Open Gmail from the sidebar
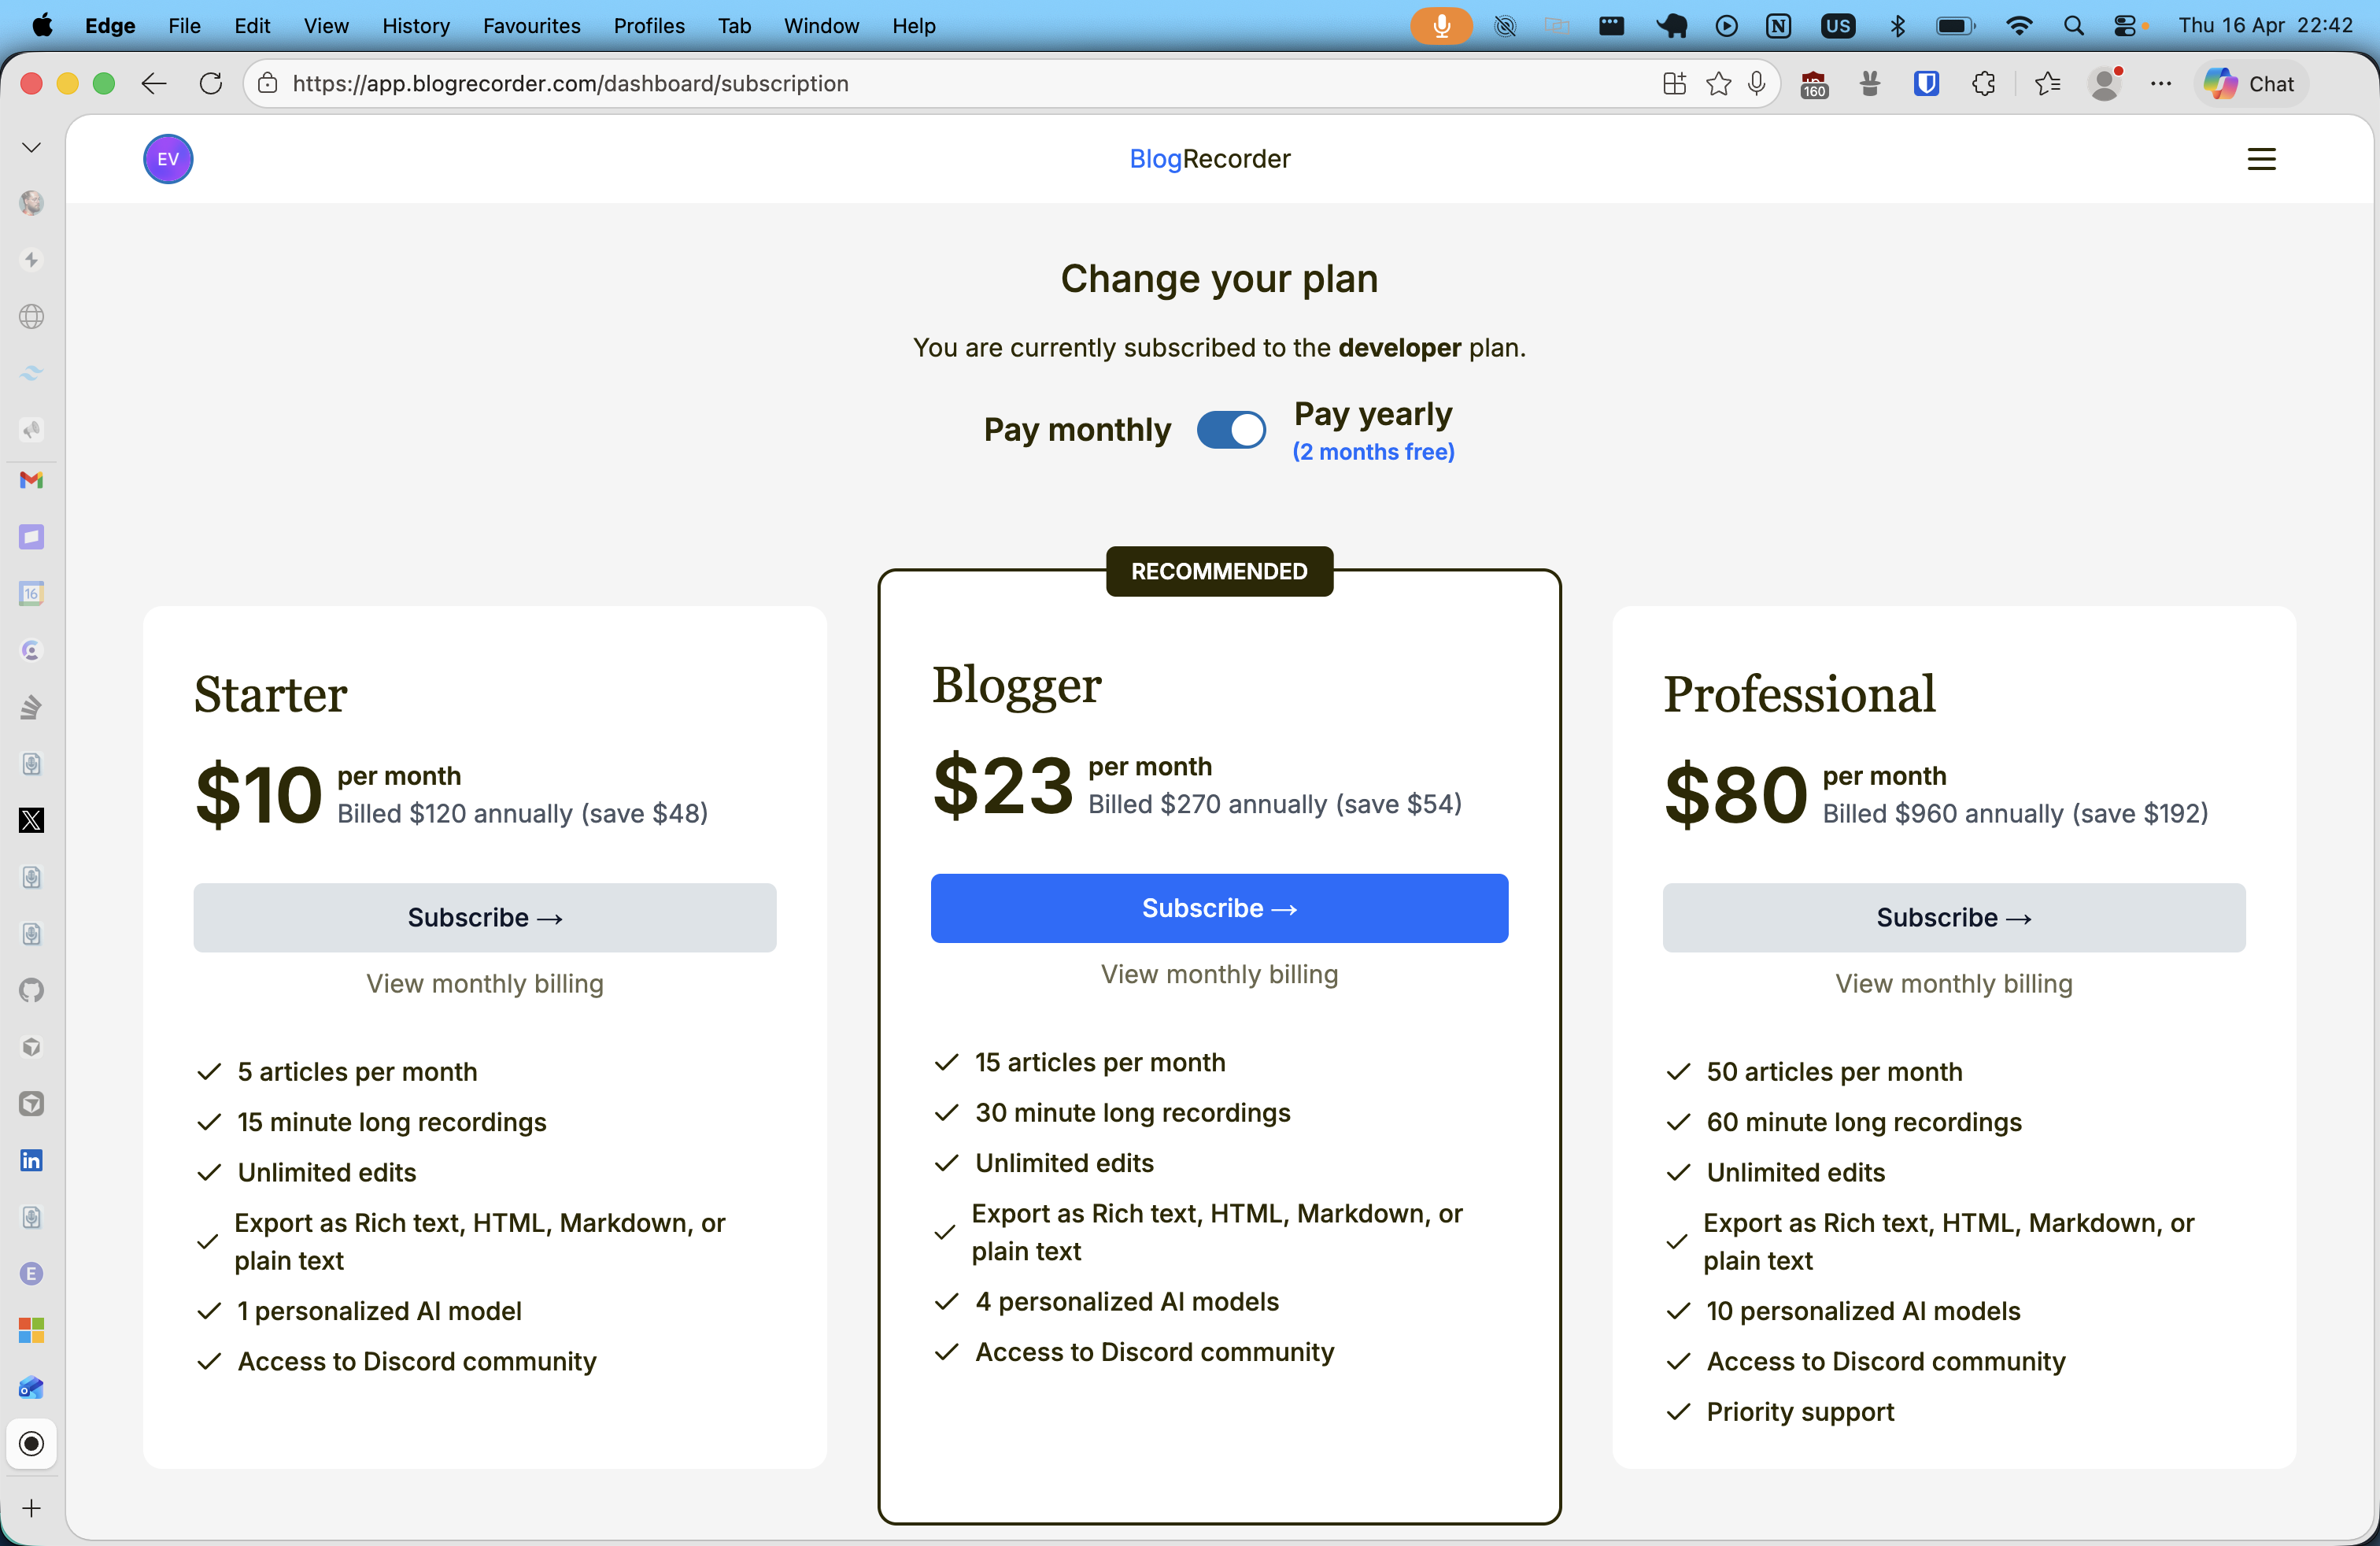Screen dimensions: 2380x1546 31,481
